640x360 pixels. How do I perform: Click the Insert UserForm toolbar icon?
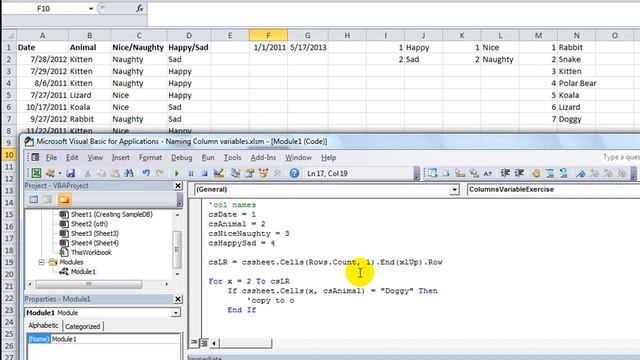[x=50, y=173]
